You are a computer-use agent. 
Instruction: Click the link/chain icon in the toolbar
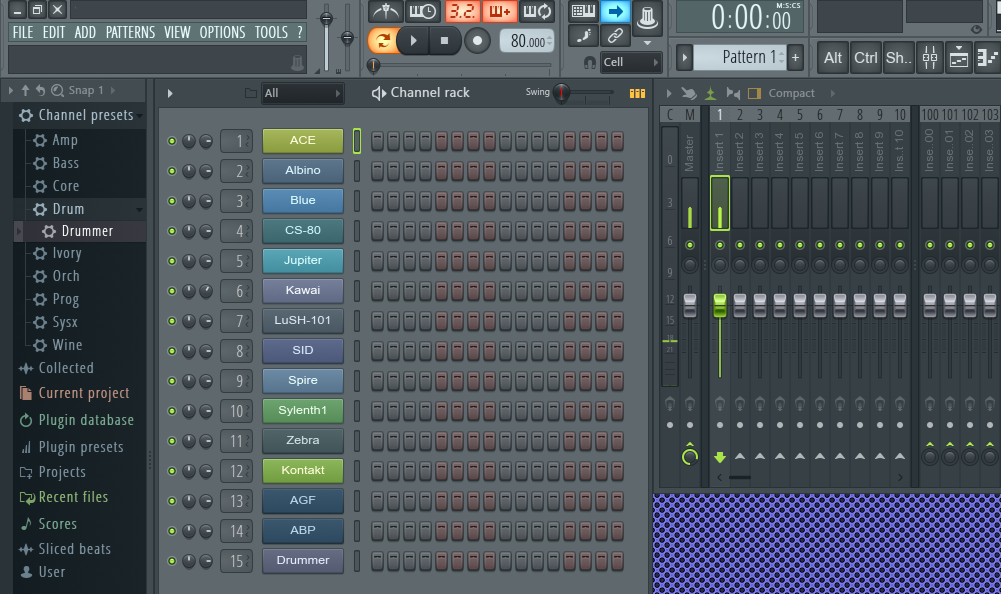click(616, 37)
